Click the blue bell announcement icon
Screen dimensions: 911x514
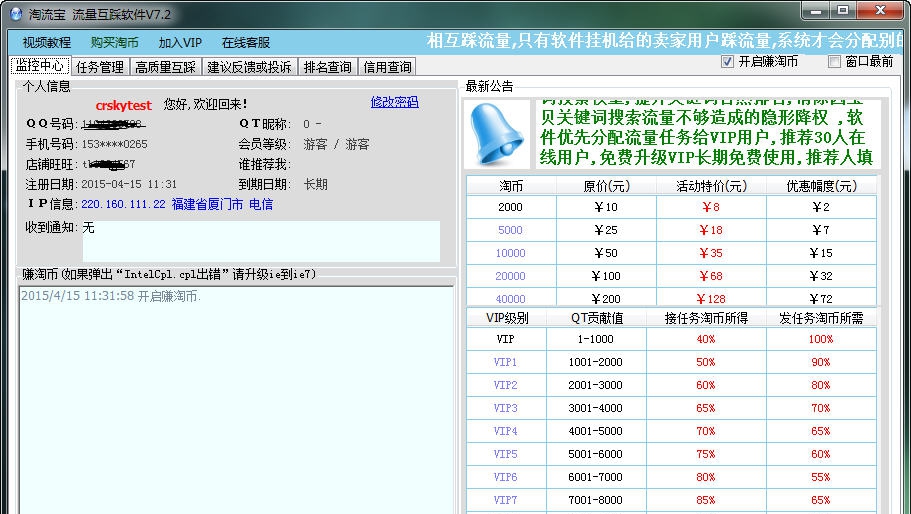tap(497, 134)
